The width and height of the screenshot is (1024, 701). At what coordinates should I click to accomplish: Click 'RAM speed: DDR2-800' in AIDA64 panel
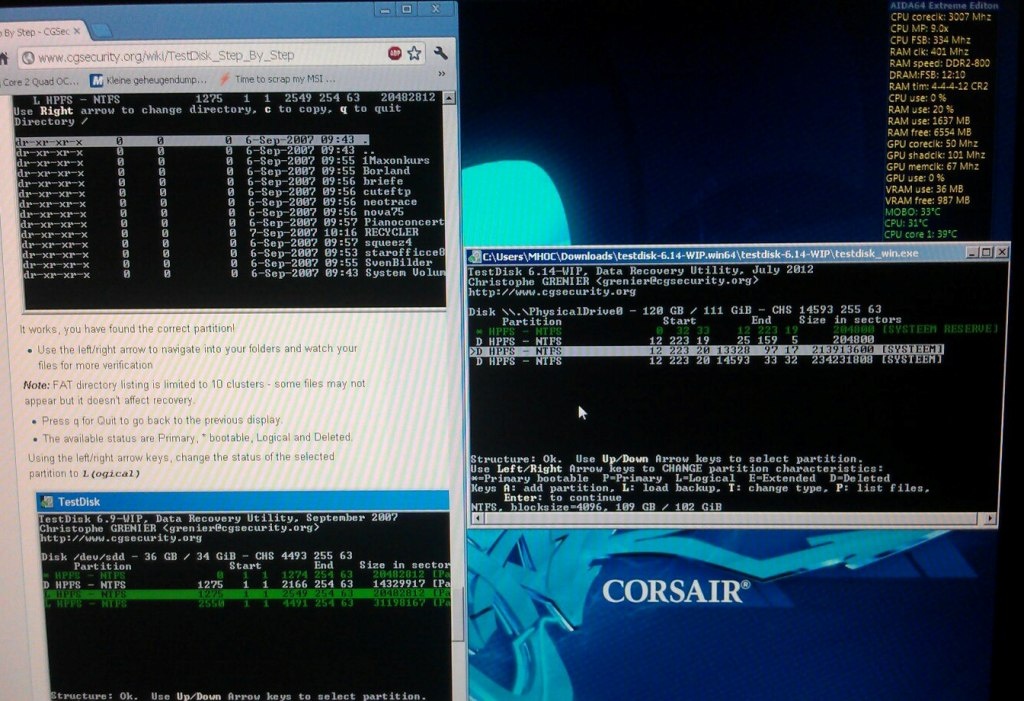point(939,63)
